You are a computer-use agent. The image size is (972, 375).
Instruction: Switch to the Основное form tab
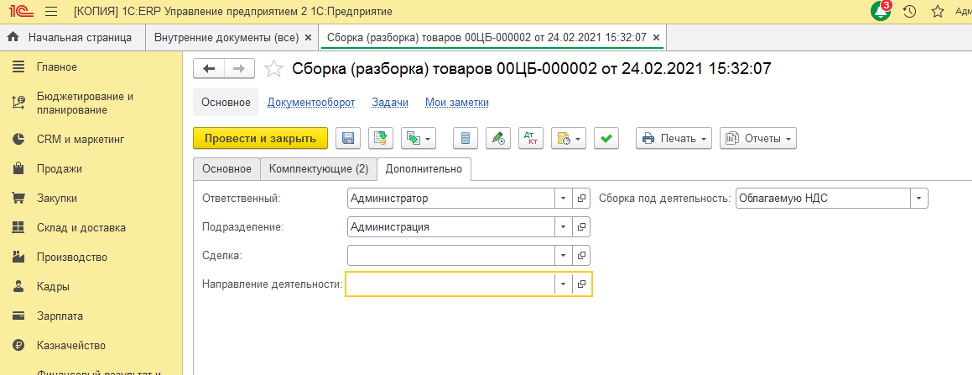click(227, 169)
